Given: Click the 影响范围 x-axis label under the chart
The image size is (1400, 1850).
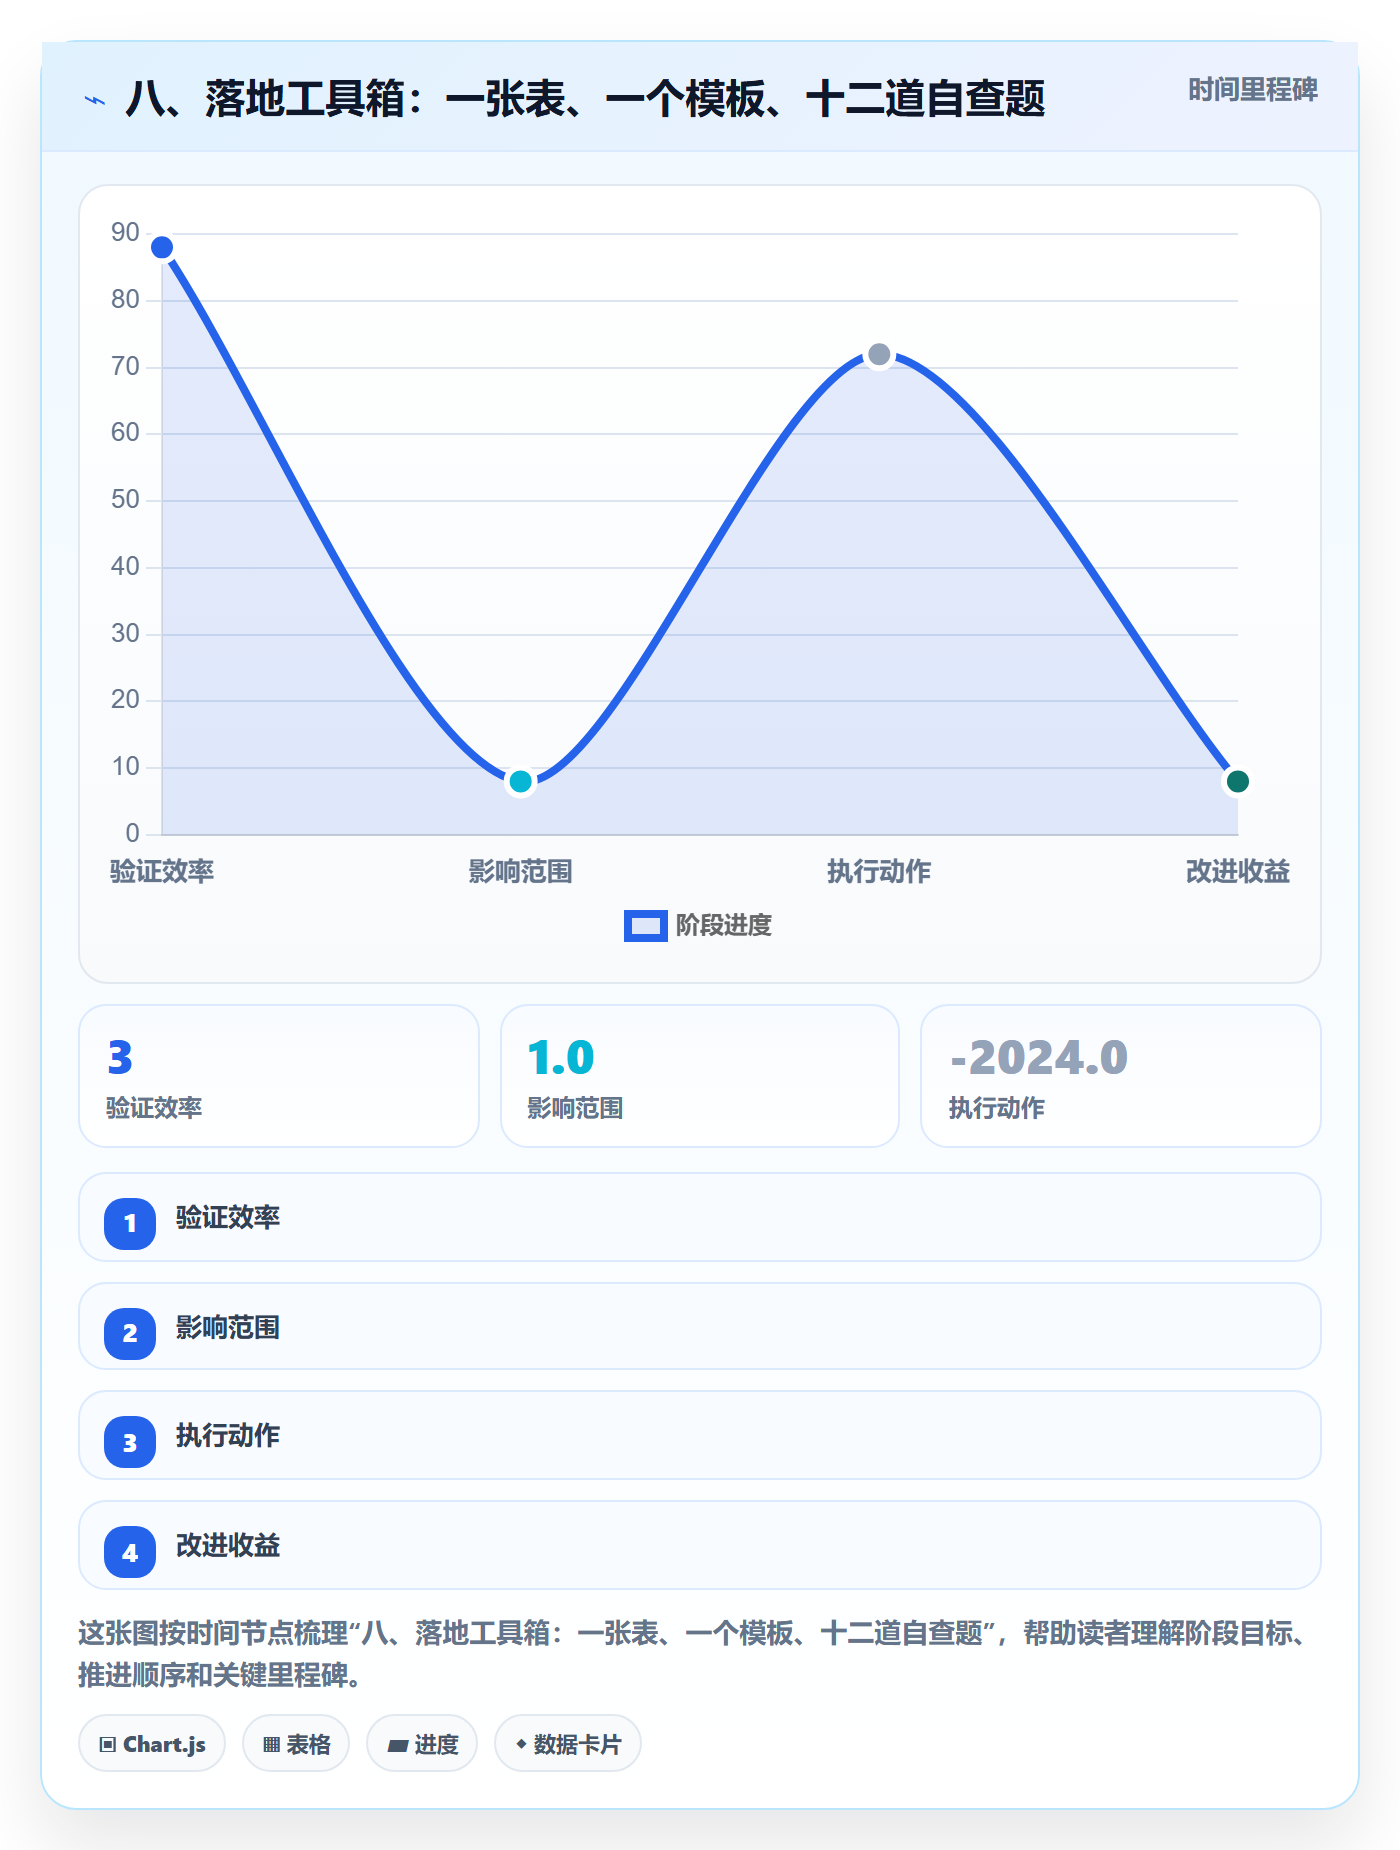Looking at the screenshot, I should click(520, 872).
